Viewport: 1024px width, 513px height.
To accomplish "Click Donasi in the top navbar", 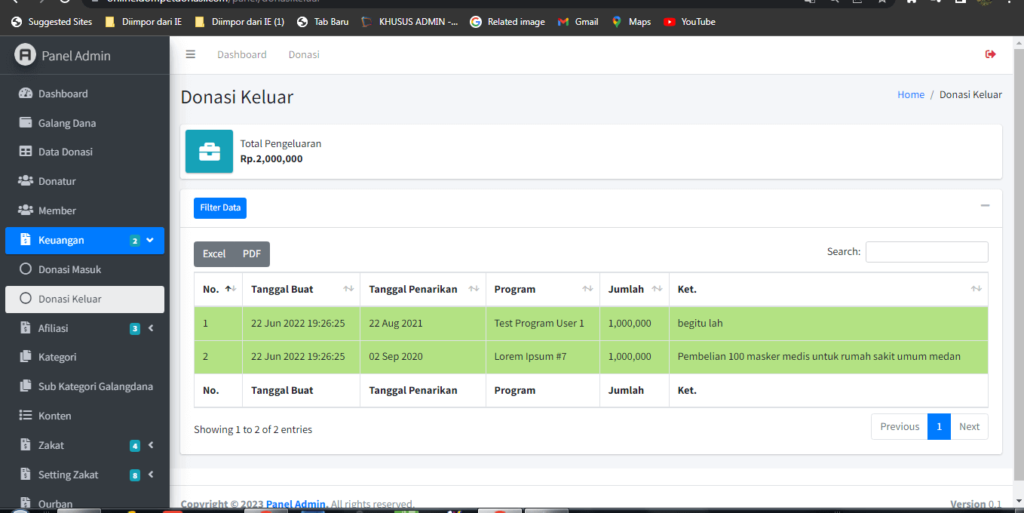I will (304, 55).
